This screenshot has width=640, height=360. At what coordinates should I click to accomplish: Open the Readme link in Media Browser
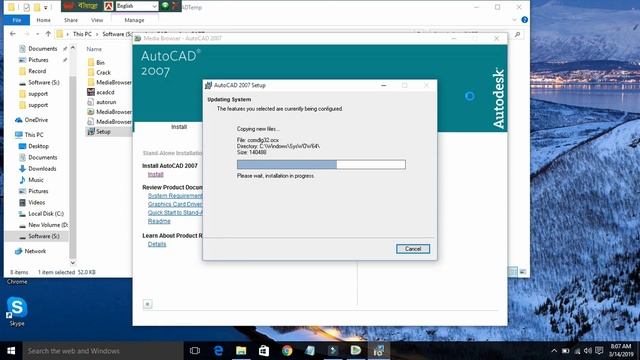tap(159, 221)
